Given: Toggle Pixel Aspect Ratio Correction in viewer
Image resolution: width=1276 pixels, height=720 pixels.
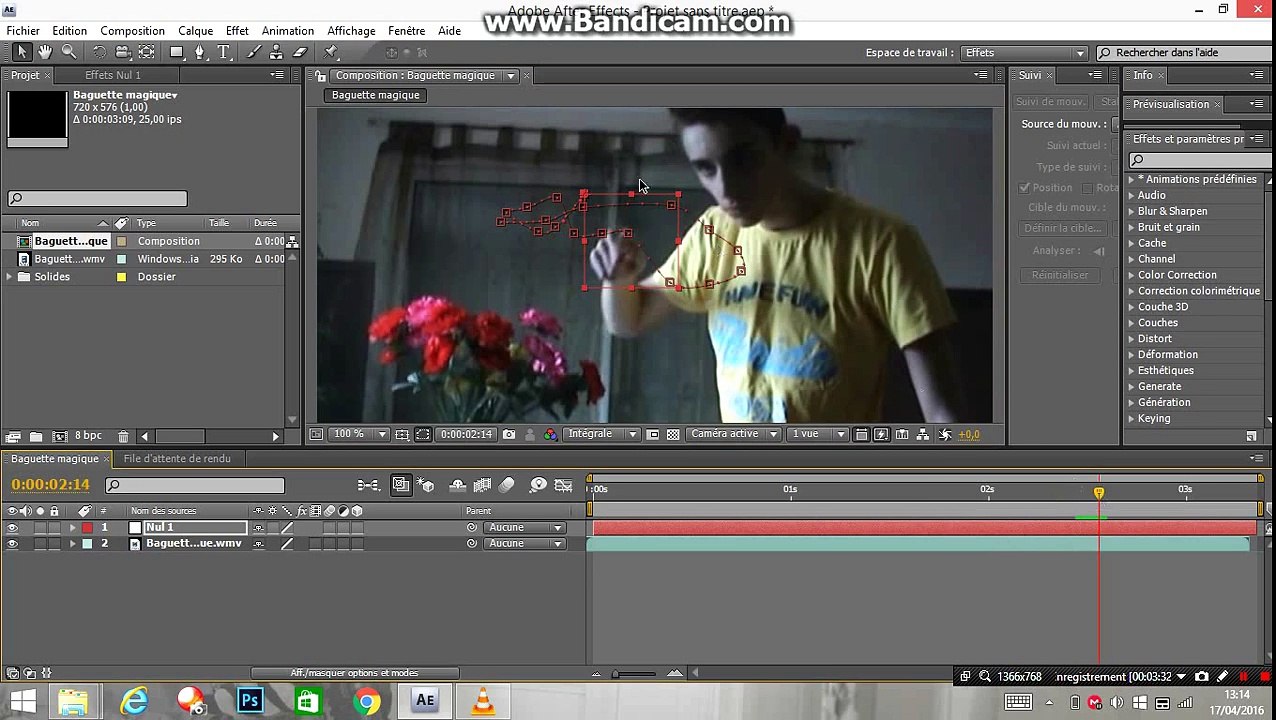Looking at the screenshot, I should click(x=861, y=434).
